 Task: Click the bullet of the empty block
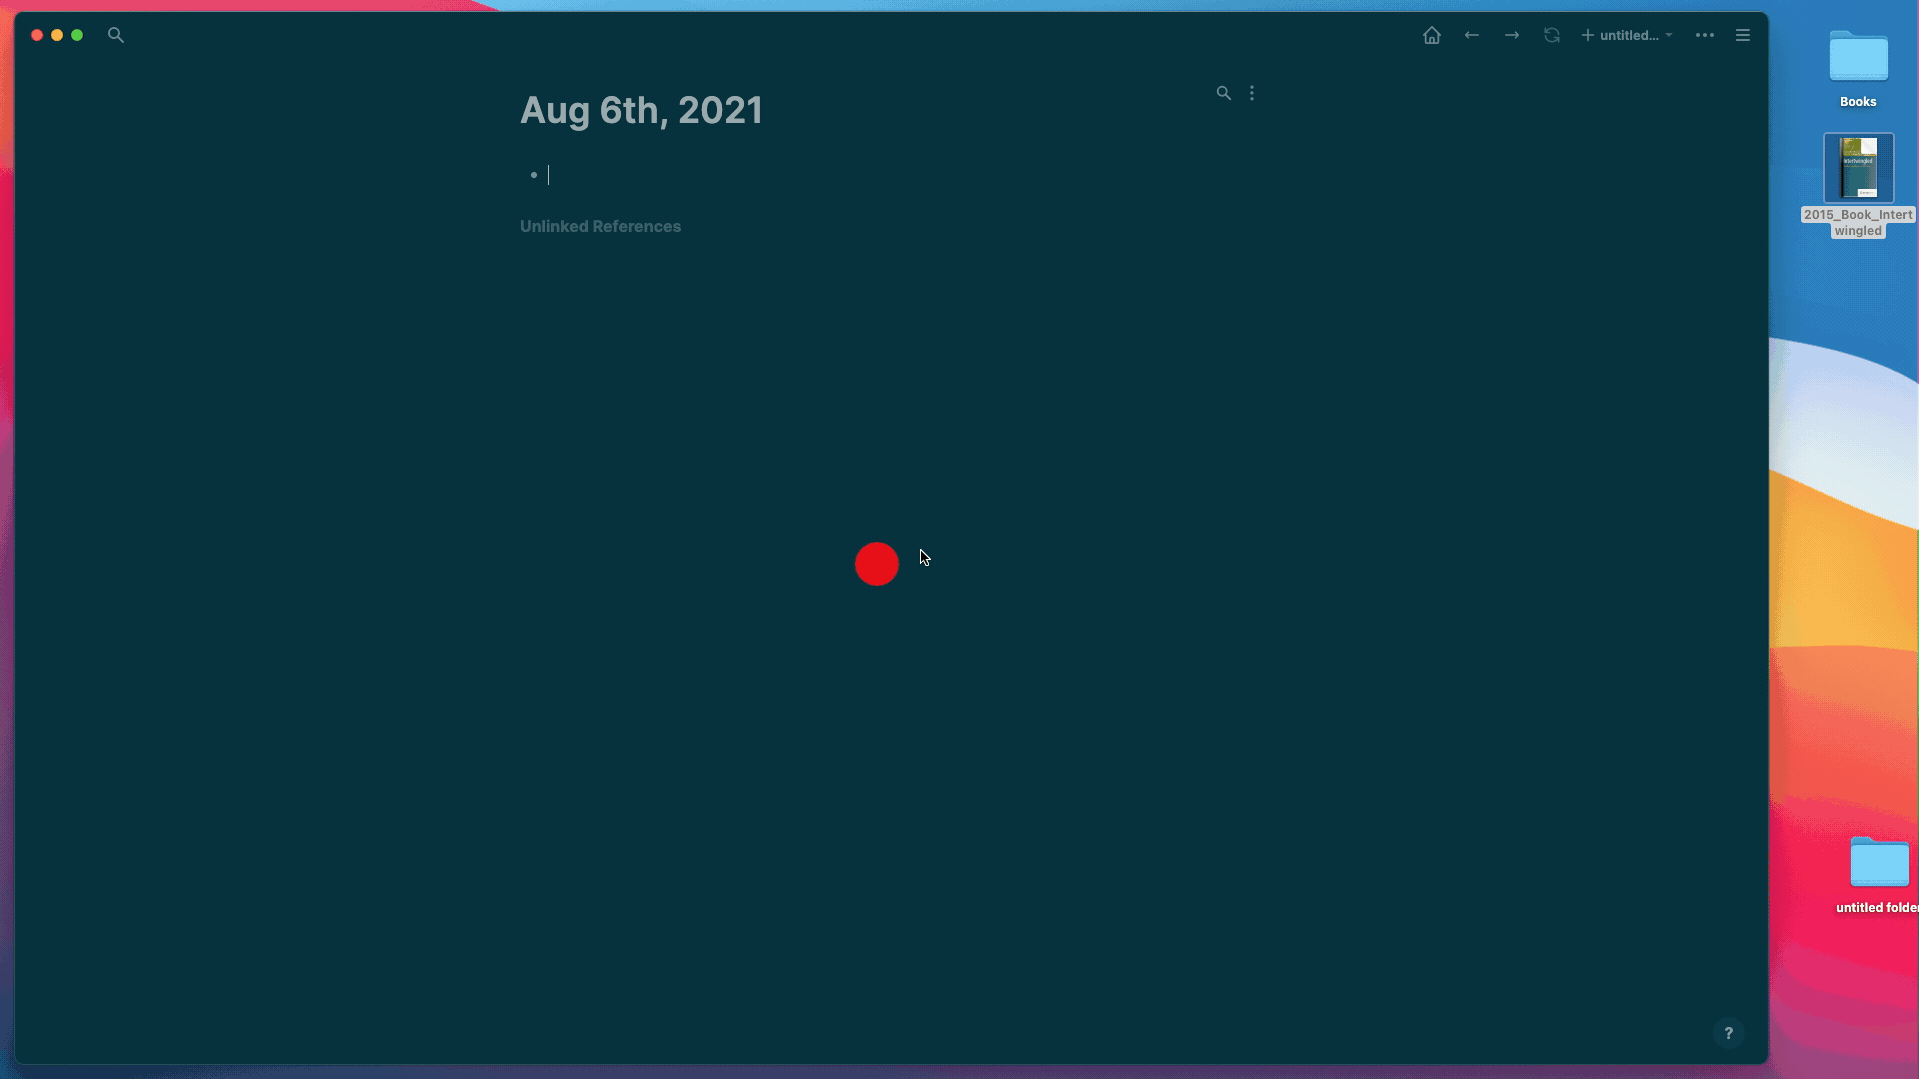tap(534, 175)
